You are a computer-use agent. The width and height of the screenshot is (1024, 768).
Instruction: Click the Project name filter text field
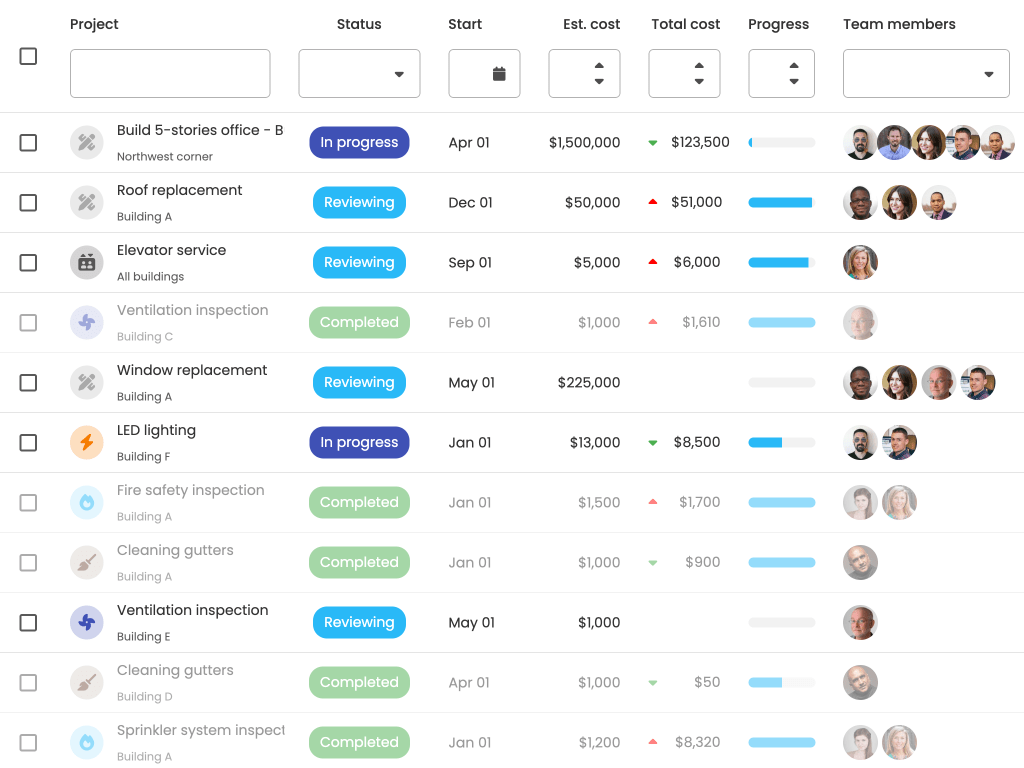(x=170, y=74)
